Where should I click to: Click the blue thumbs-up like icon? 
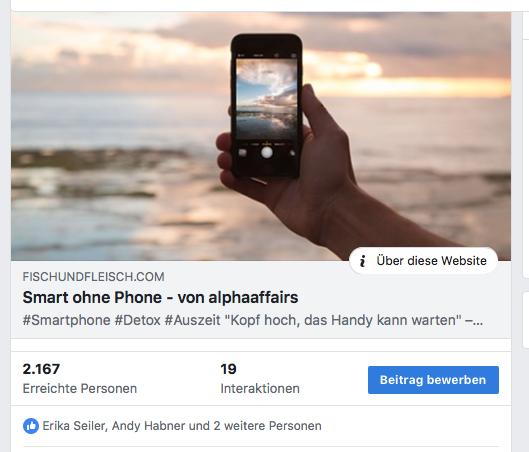(x=31, y=426)
